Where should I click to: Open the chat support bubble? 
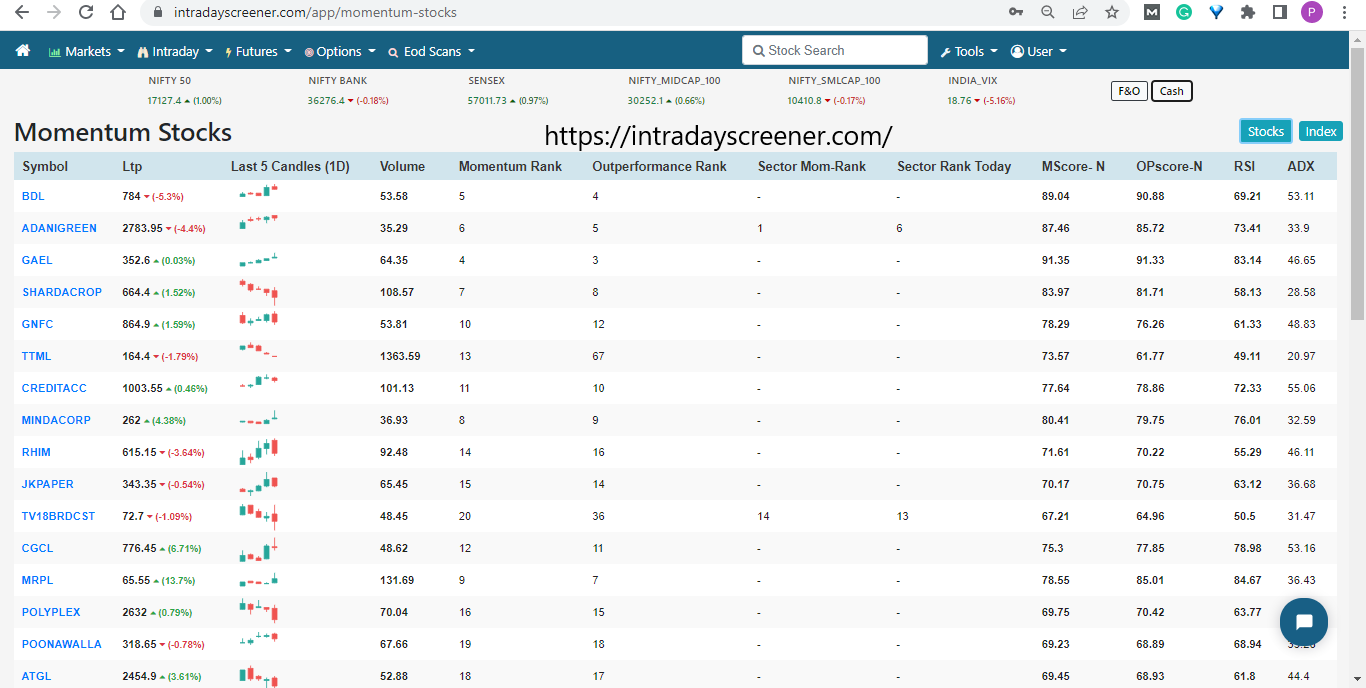[x=1304, y=622]
